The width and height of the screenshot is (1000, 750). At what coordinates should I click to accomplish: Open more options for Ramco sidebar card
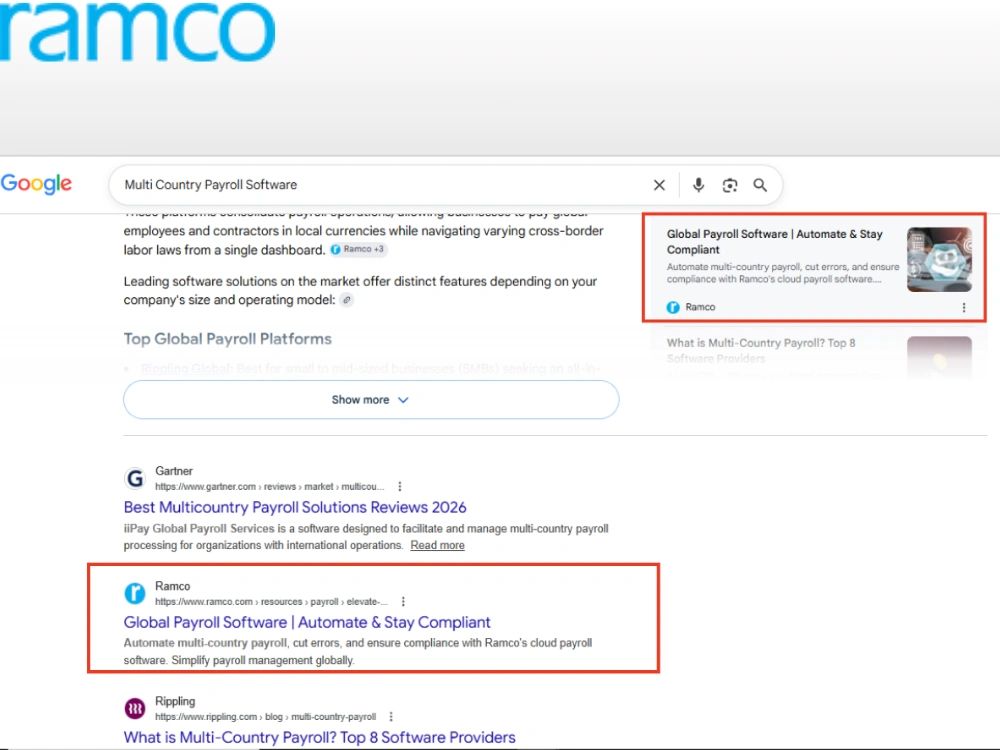click(964, 307)
